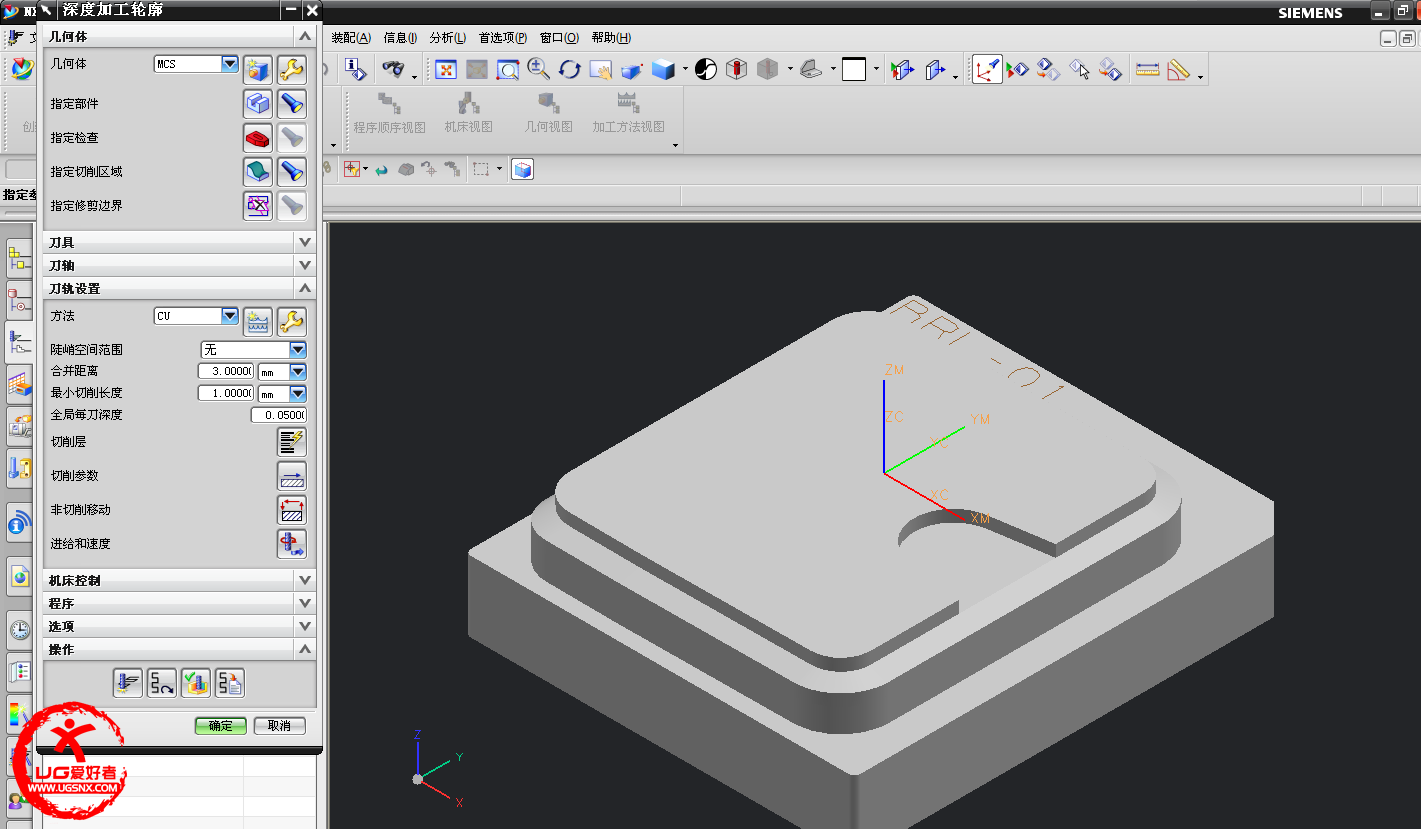Collapse the 刀轨设置 section
The width and height of the screenshot is (1421, 829).
305,288
